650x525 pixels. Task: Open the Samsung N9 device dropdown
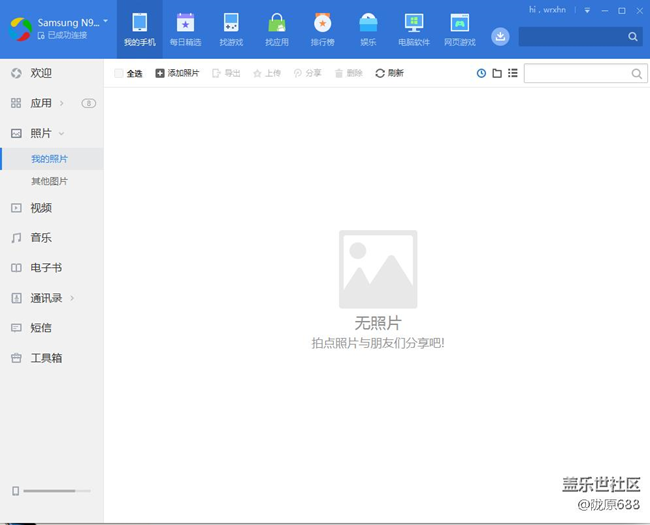tap(105, 20)
